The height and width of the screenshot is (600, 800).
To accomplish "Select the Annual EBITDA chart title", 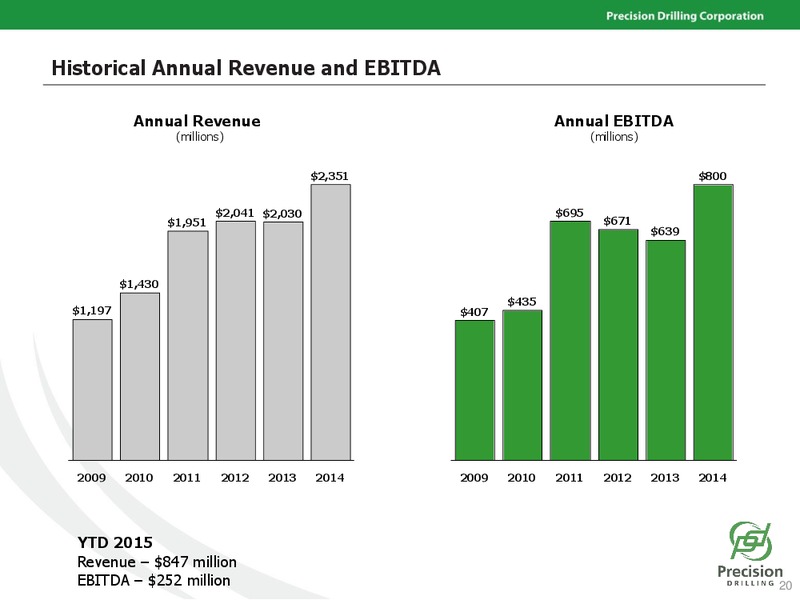I will [614, 121].
